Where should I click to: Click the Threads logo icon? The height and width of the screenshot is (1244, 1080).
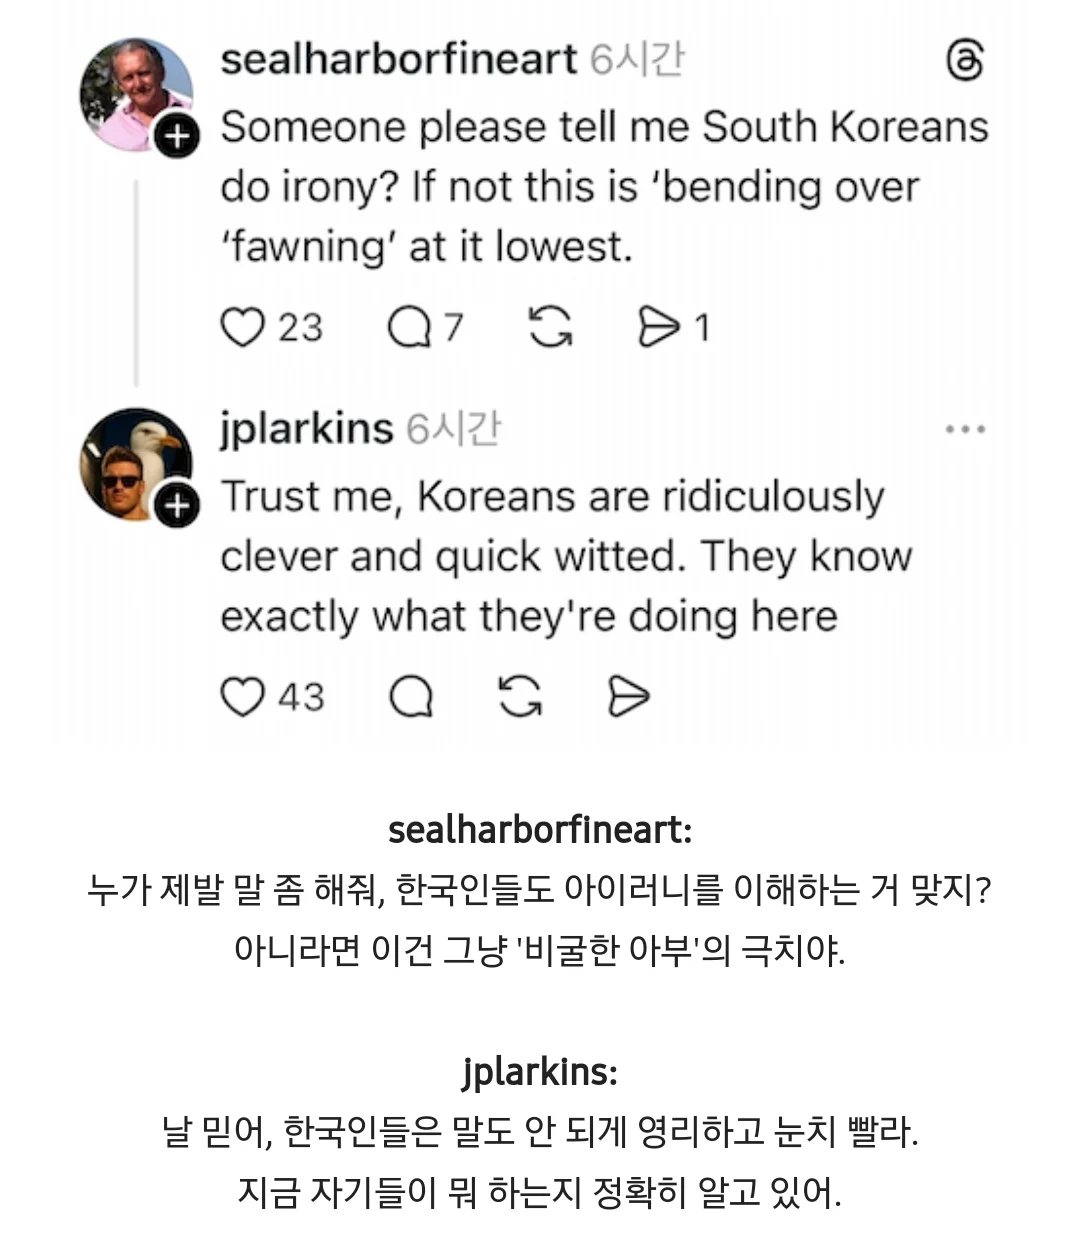click(x=964, y=61)
